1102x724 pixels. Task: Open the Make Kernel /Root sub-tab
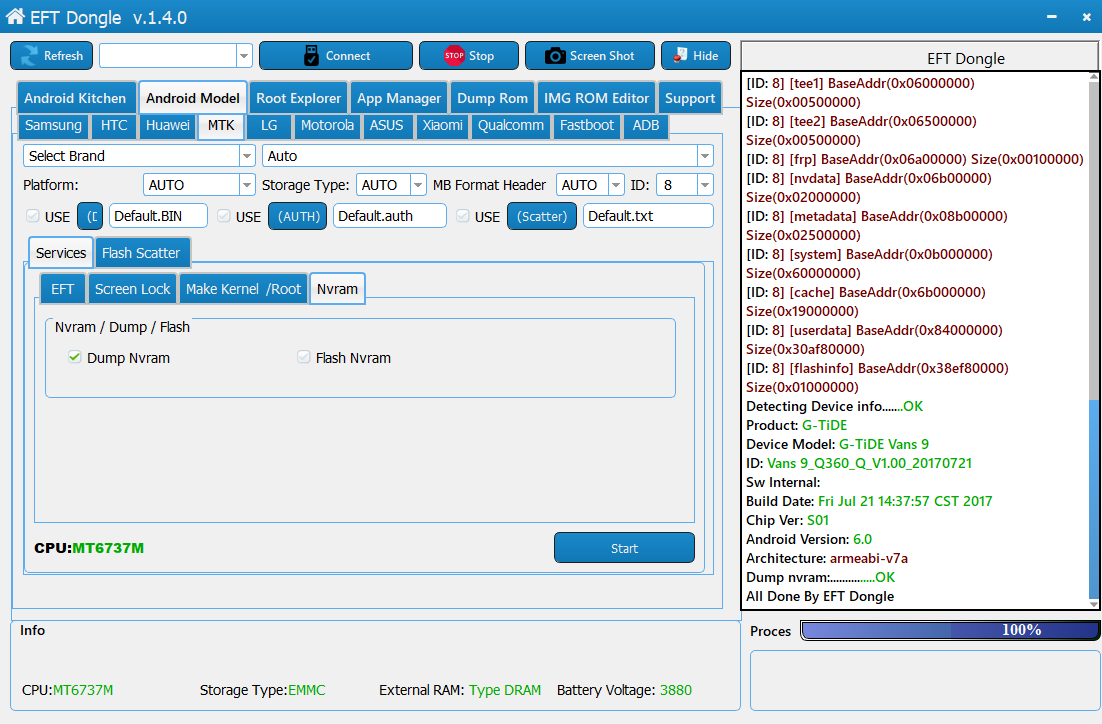243,289
